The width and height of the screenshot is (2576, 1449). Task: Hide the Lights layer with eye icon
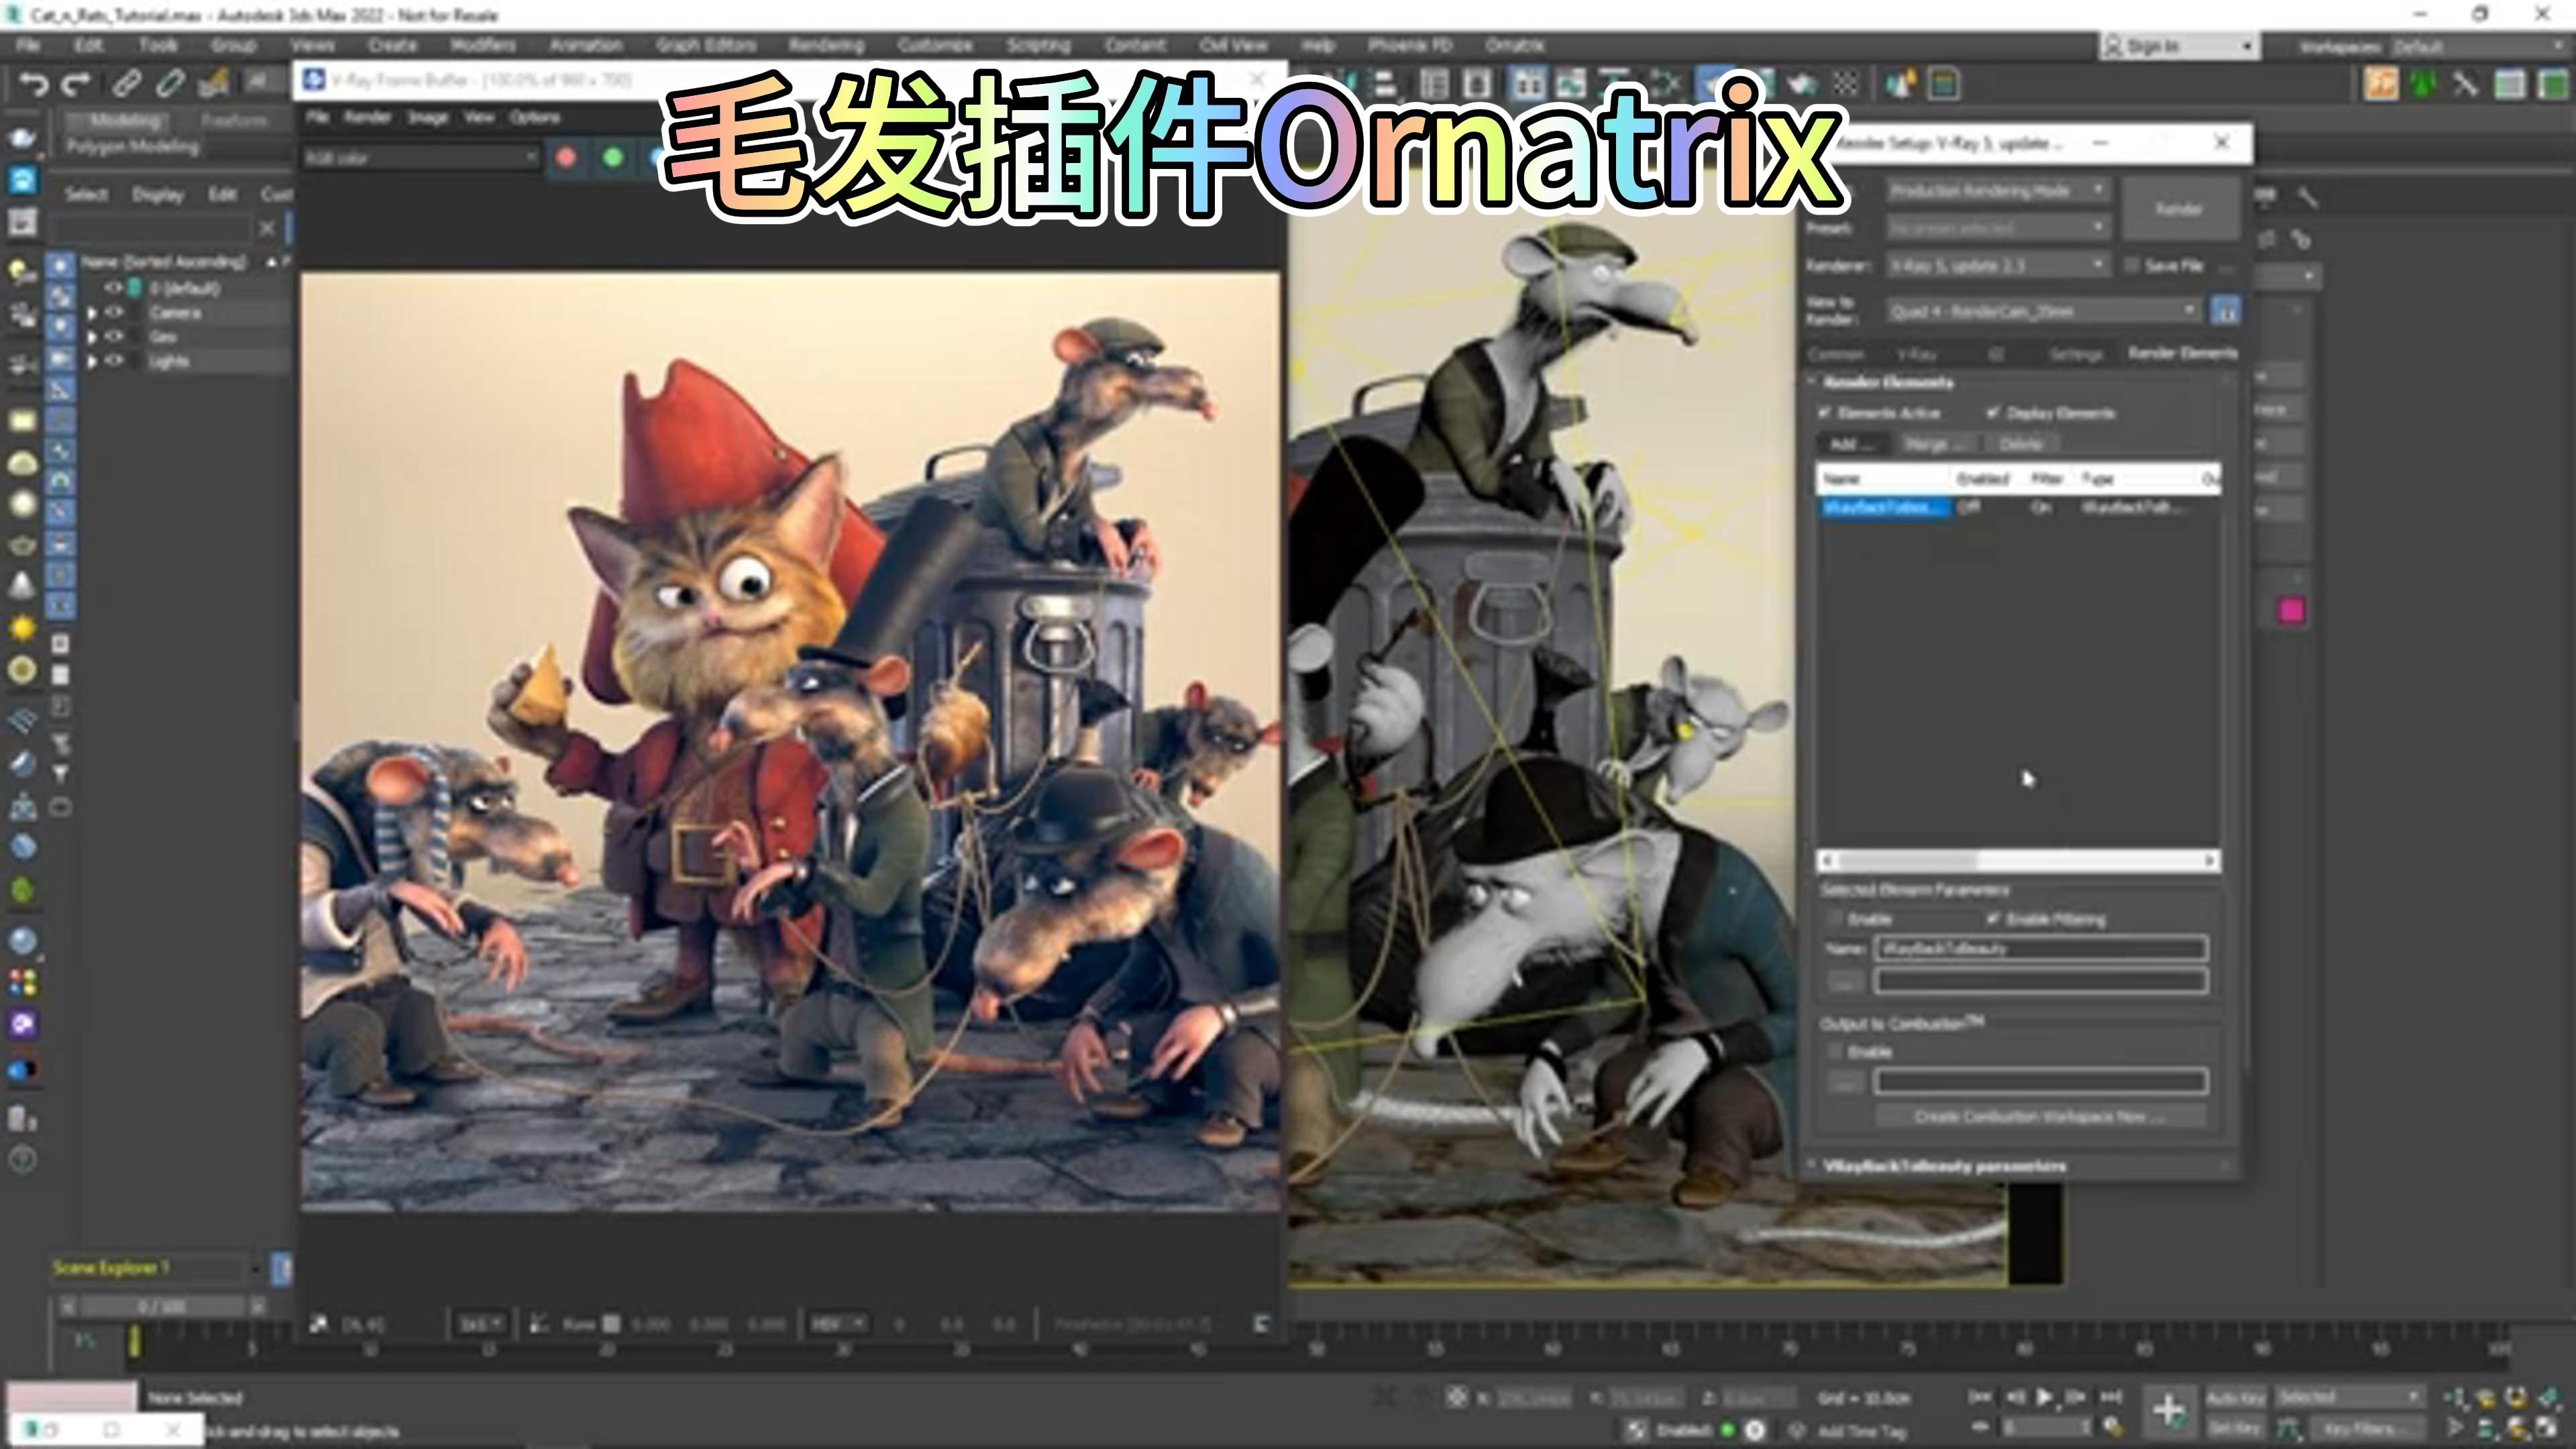tap(114, 361)
